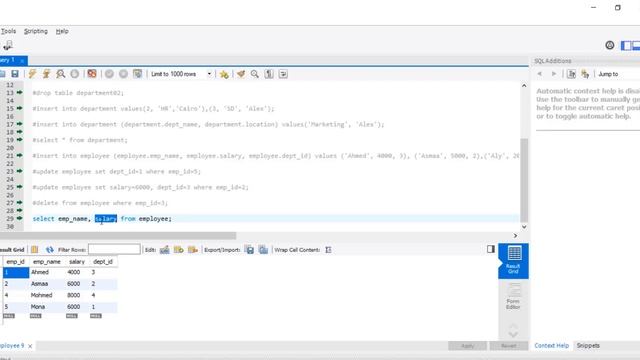The image size is (640, 360).
Task: Click editor scrollbar down arrow
Action: (x=524, y=227)
